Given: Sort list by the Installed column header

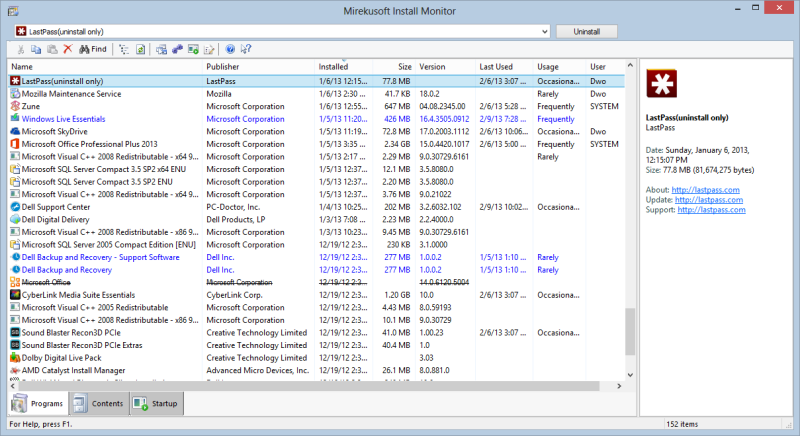Looking at the screenshot, I should (x=344, y=67).
